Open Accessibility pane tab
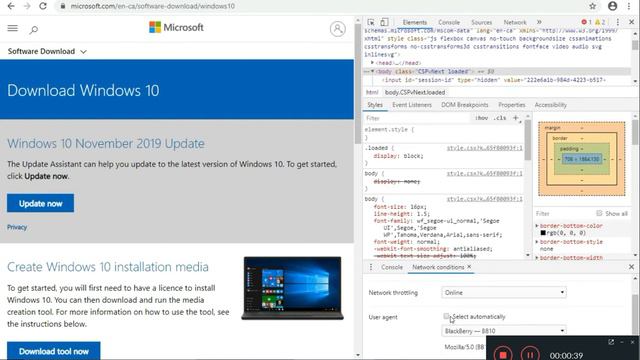 (551, 105)
